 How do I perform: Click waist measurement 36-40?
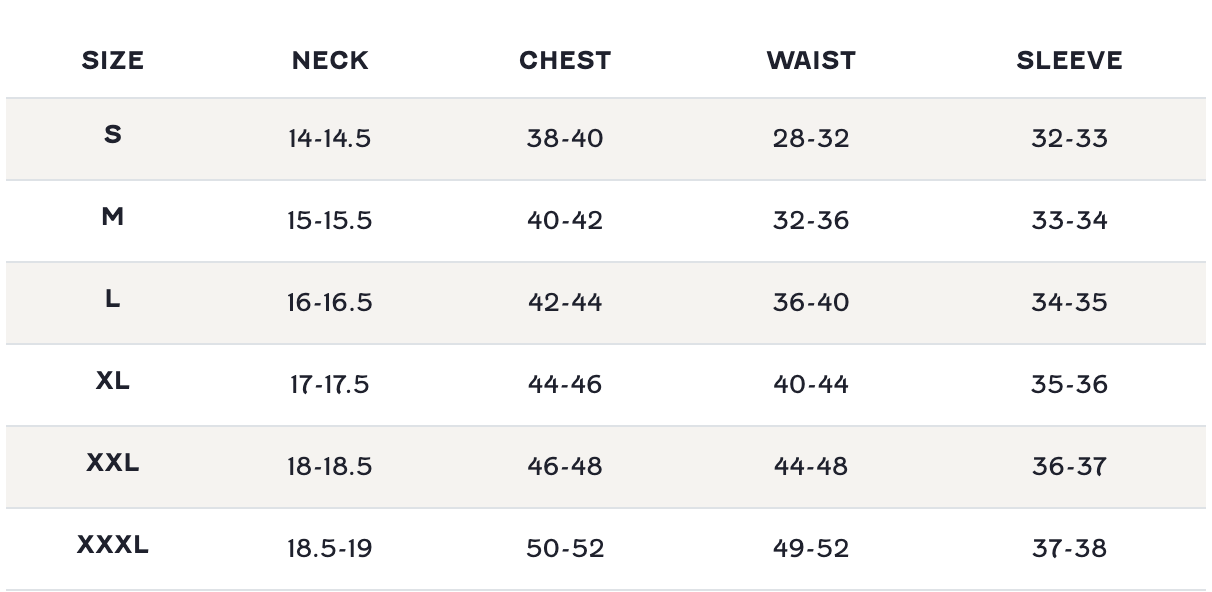[x=811, y=302]
